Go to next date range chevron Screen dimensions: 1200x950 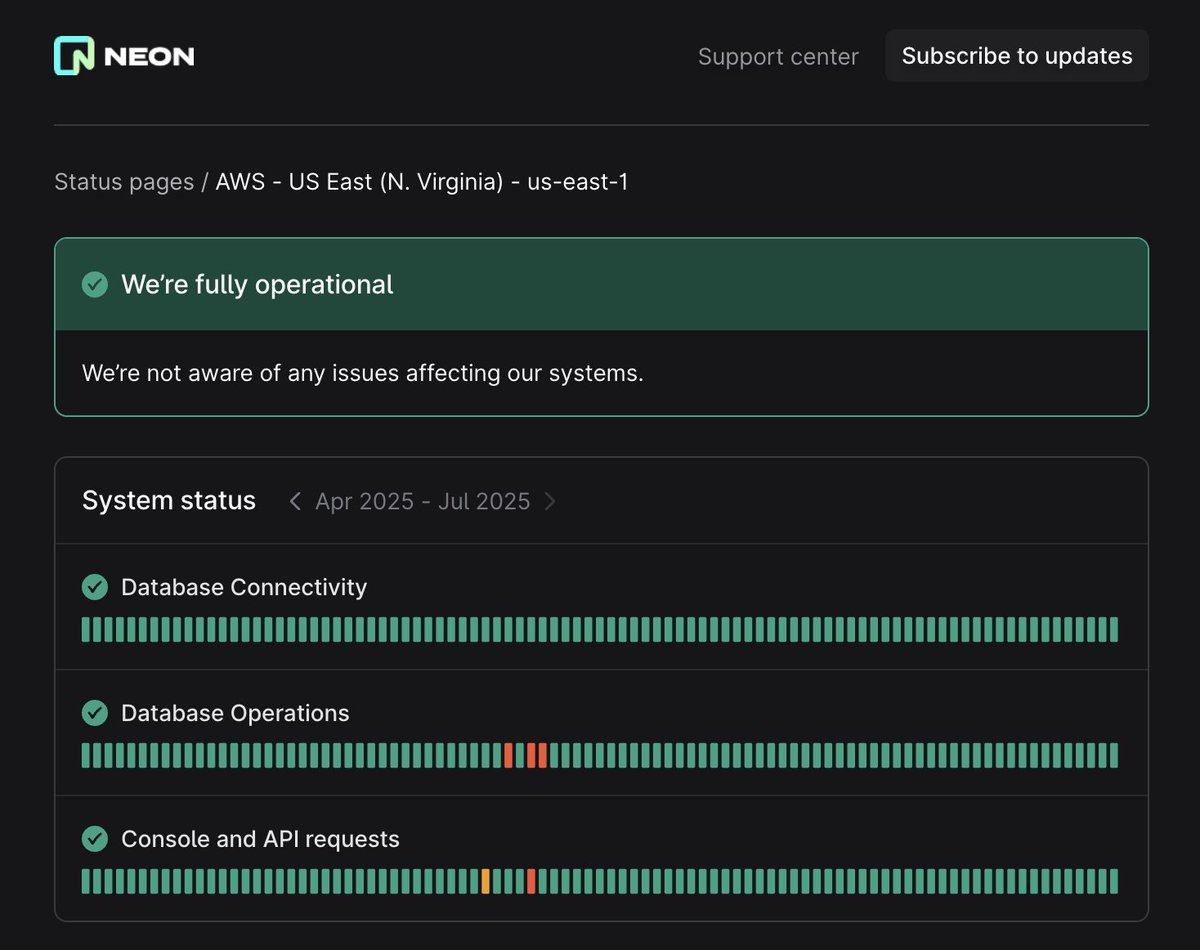coord(549,501)
